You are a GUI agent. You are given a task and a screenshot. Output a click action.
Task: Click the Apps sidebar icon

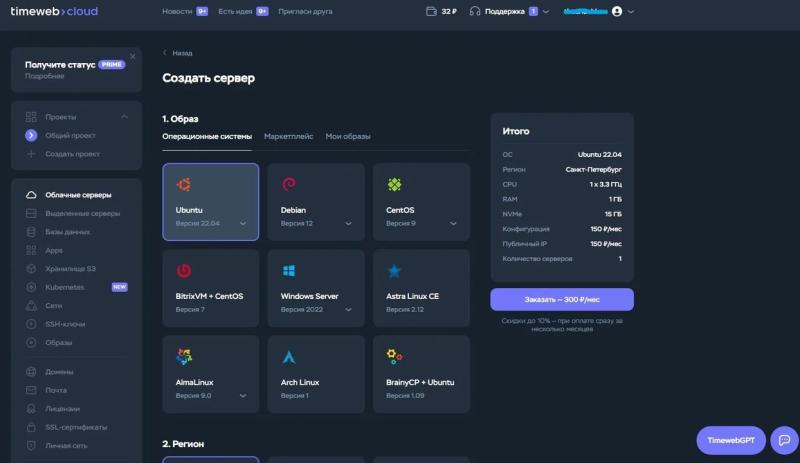[x=31, y=250]
